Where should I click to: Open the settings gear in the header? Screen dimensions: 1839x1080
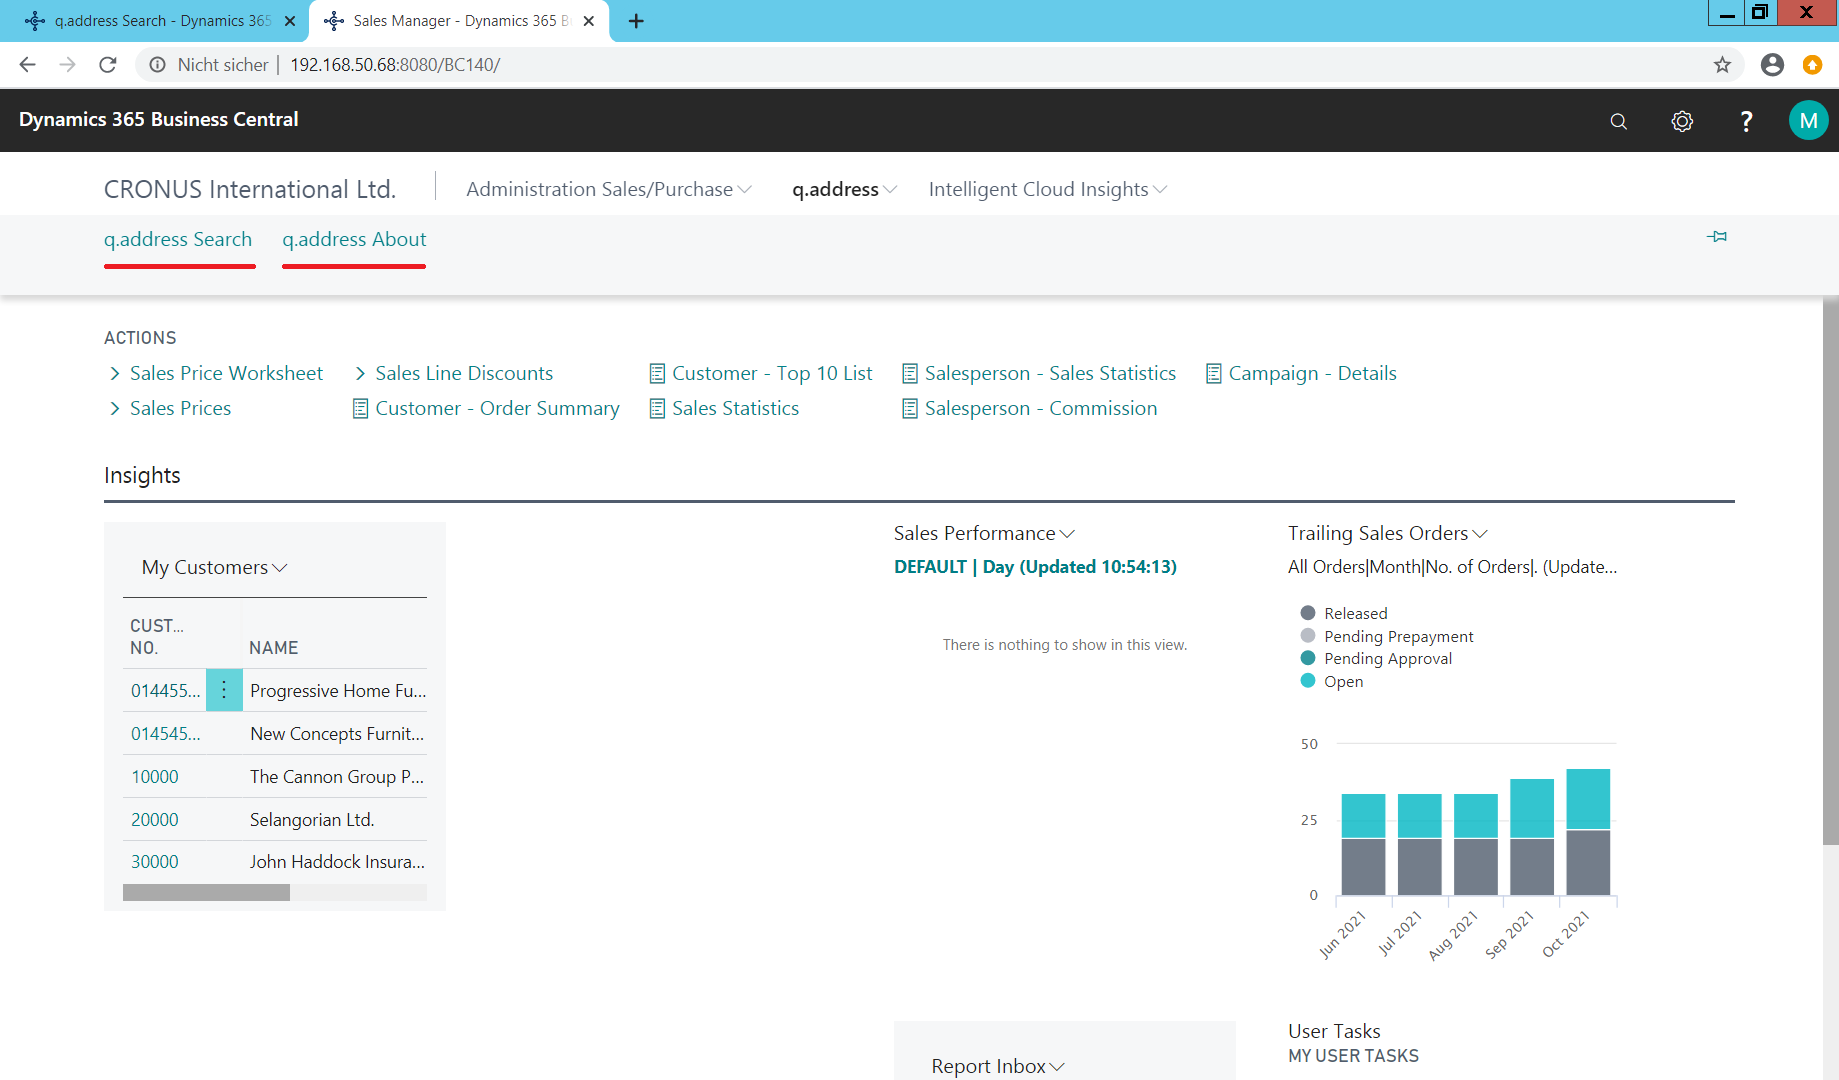click(x=1682, y=121)
